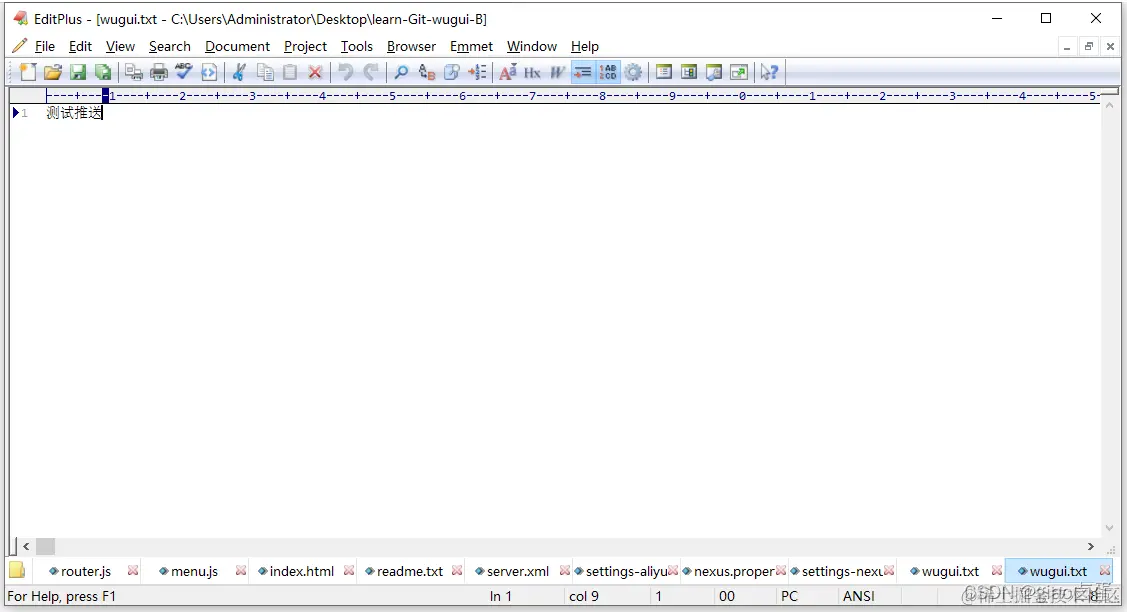
Task: Click the Redo arrow icon
Action: tap(371, 72)
